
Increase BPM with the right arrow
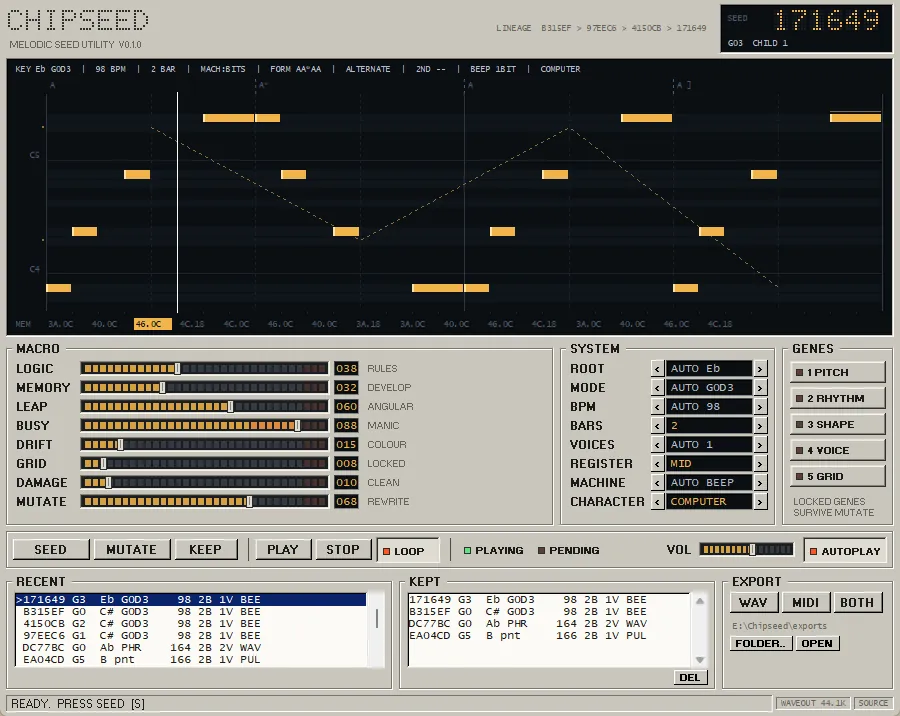point(760,407)
